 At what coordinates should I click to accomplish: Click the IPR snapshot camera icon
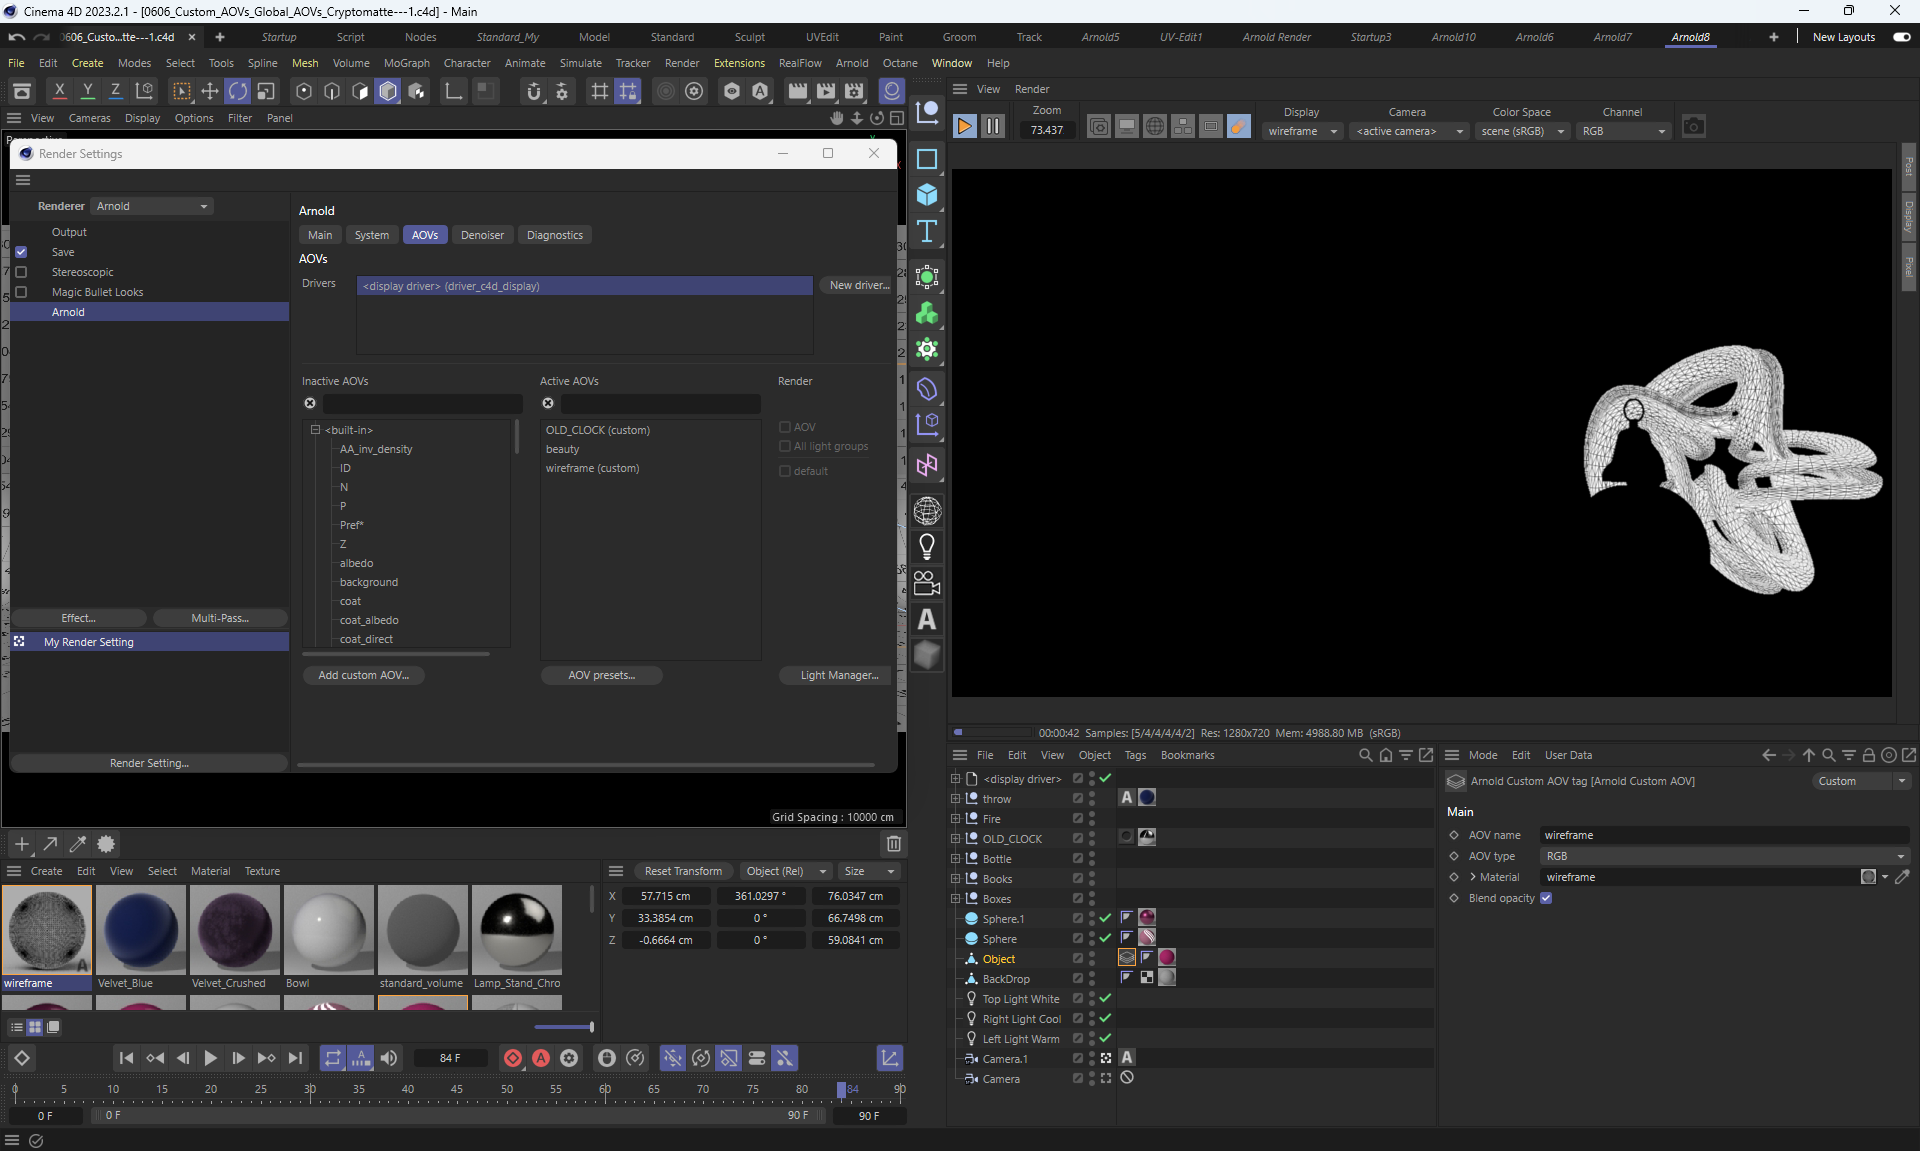tap(1693, 126)
